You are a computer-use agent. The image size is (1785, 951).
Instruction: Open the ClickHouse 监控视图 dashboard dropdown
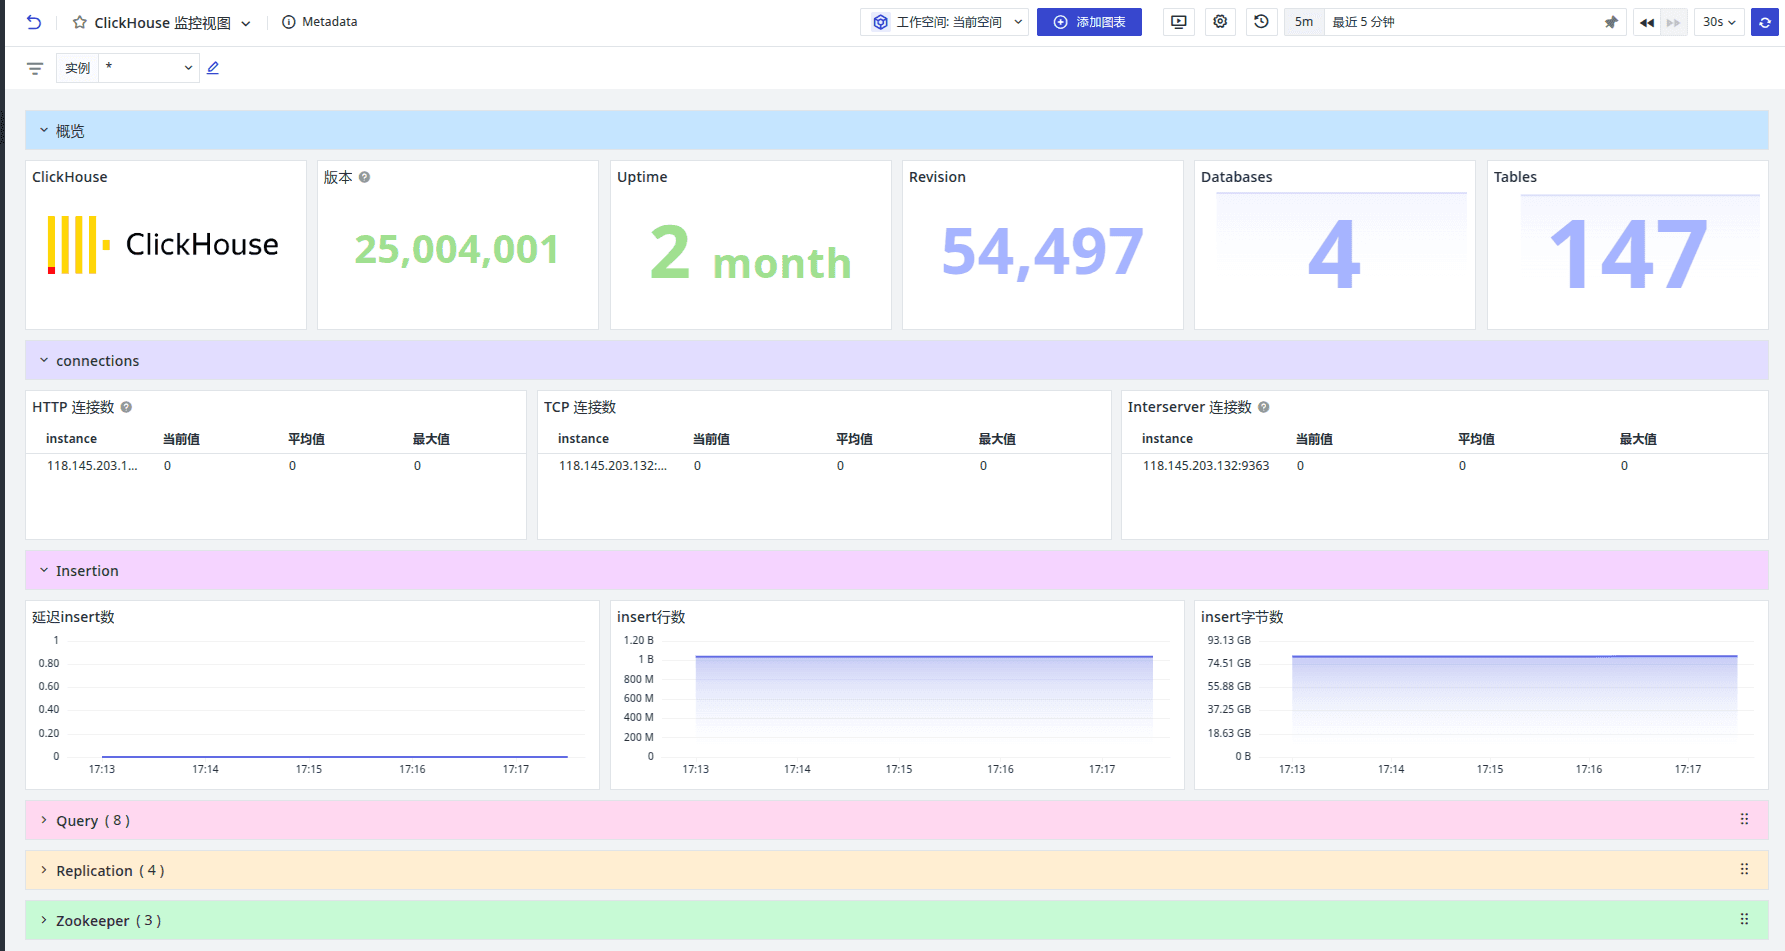pos(245,23)
